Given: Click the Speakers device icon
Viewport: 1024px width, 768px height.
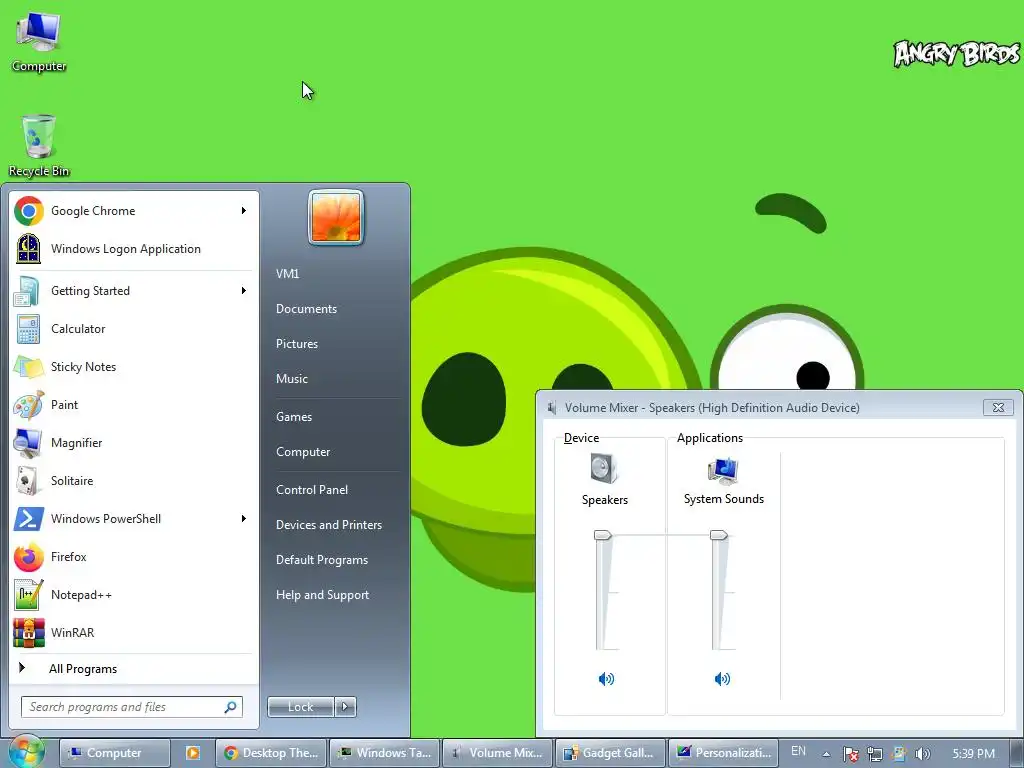Looking at the screenshot, I should (604, 468).
